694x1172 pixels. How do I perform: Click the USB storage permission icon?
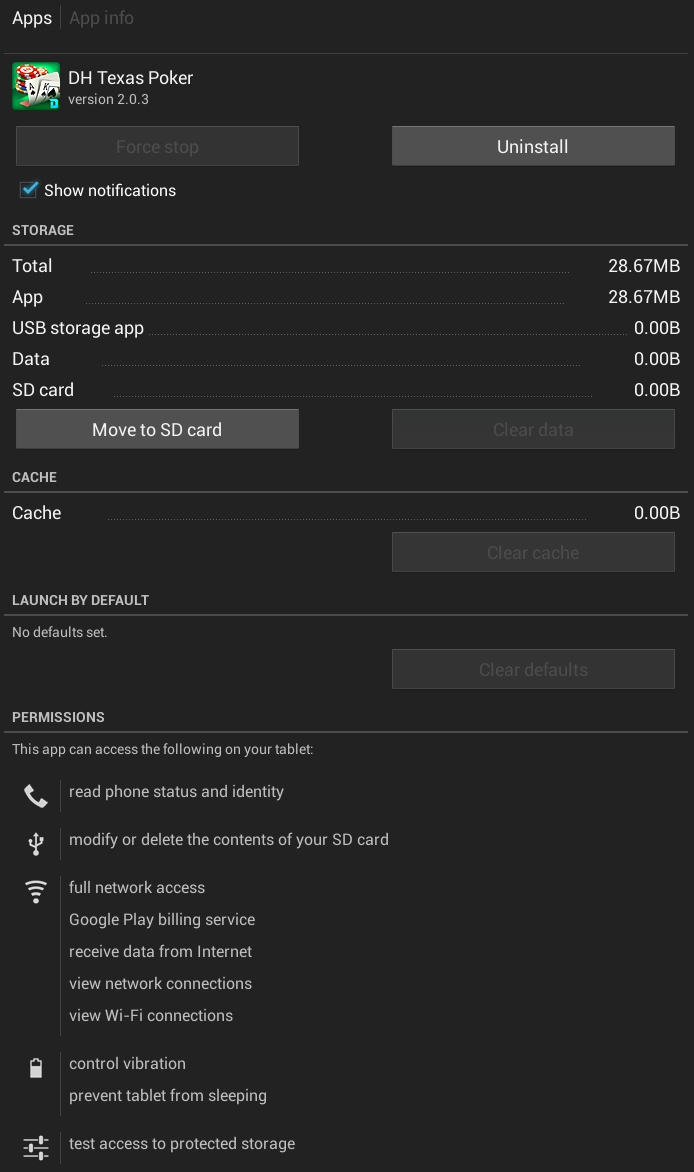click(36, 843)
